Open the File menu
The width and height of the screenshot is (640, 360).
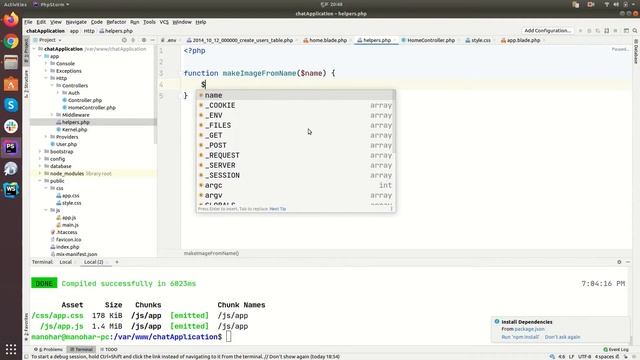tap(28, 22)
